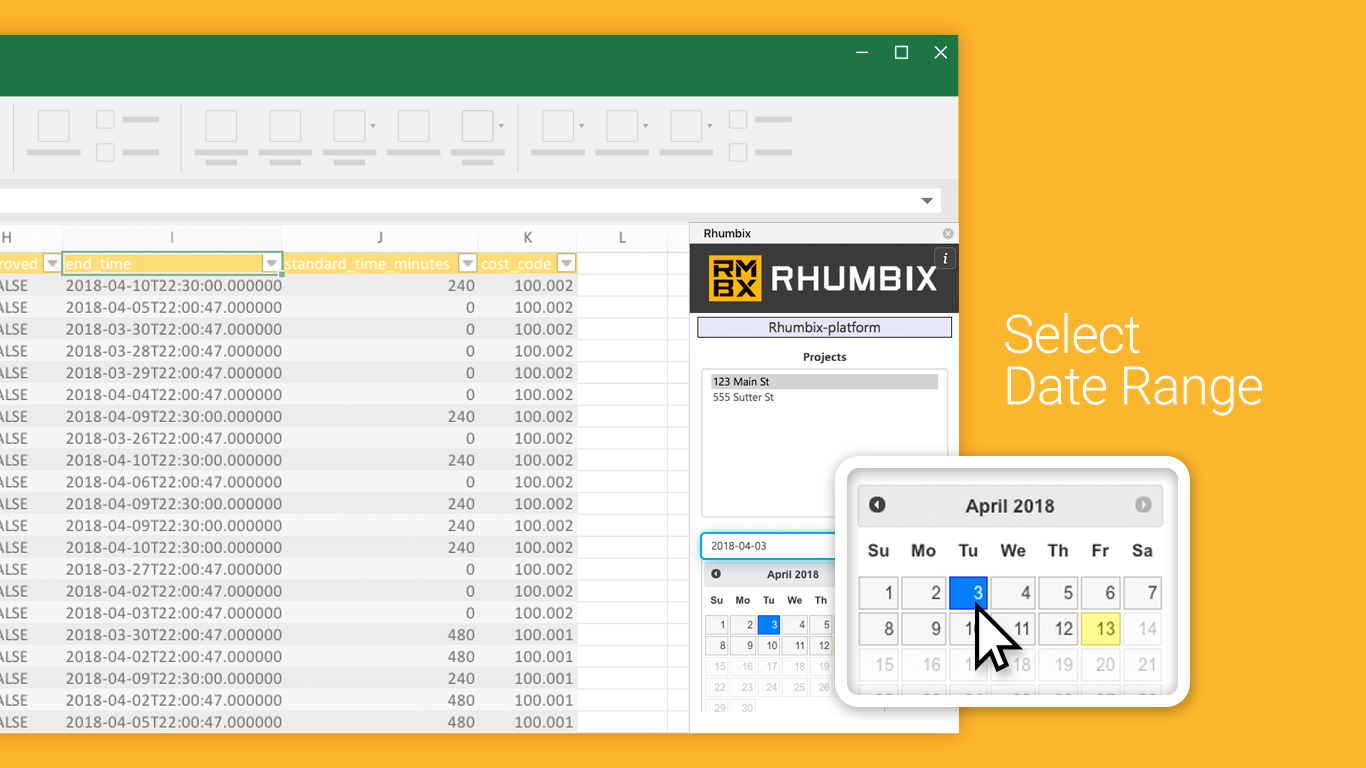Go to next month in enlarged calendar
The image size is (1366, 768).
1143,505
